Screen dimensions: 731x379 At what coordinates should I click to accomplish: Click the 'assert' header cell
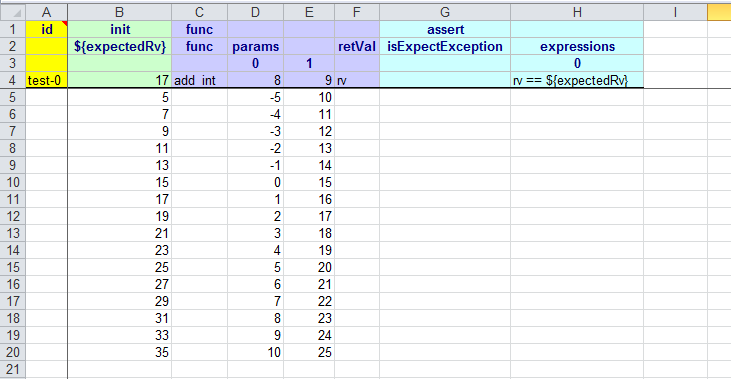click(x=445, y=29)
